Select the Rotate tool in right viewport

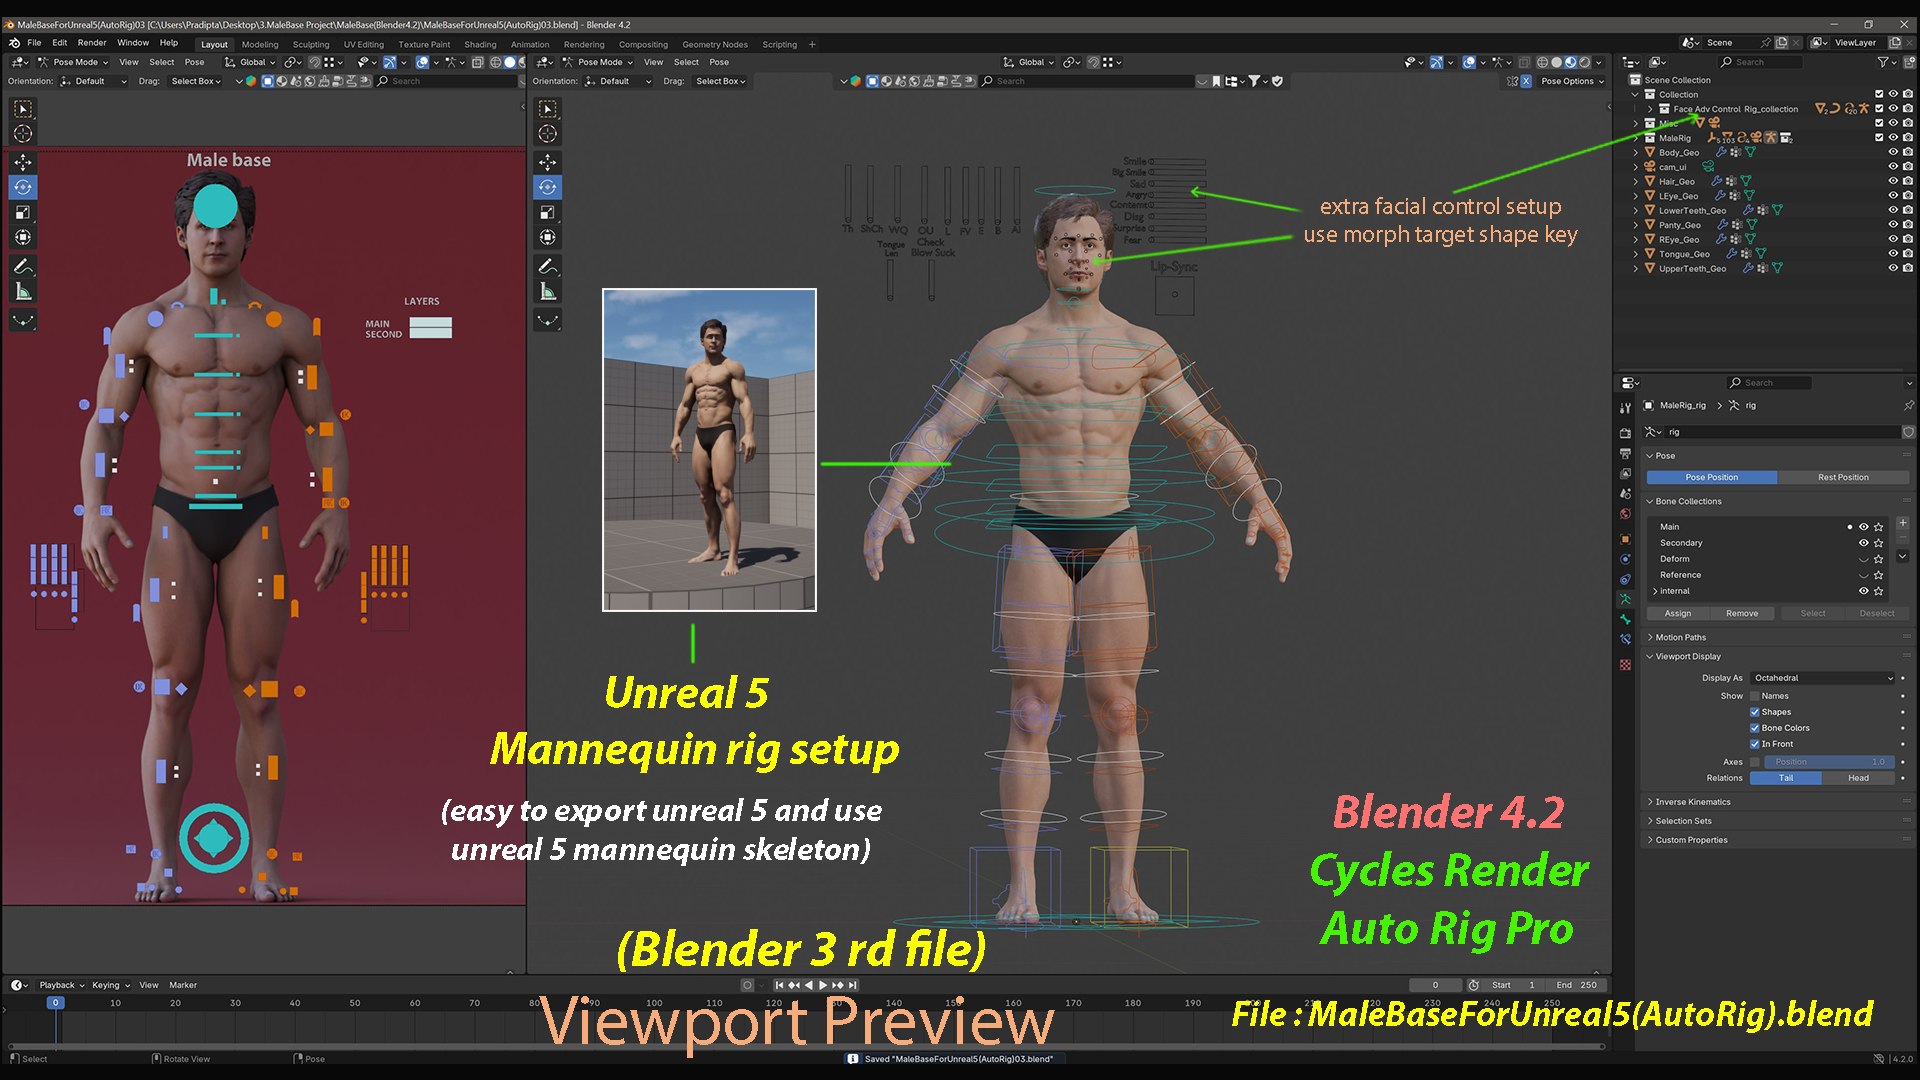click(547, 187)
